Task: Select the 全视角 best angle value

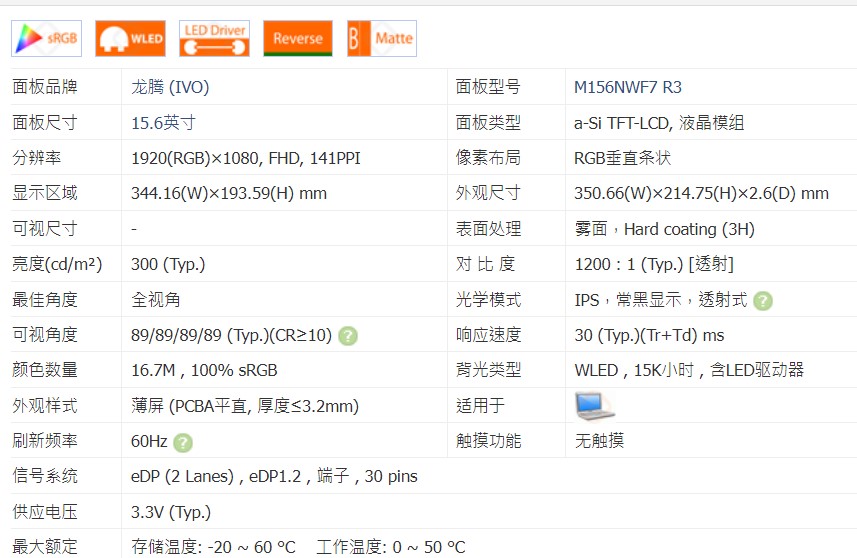Action: [x=155, y=299]
